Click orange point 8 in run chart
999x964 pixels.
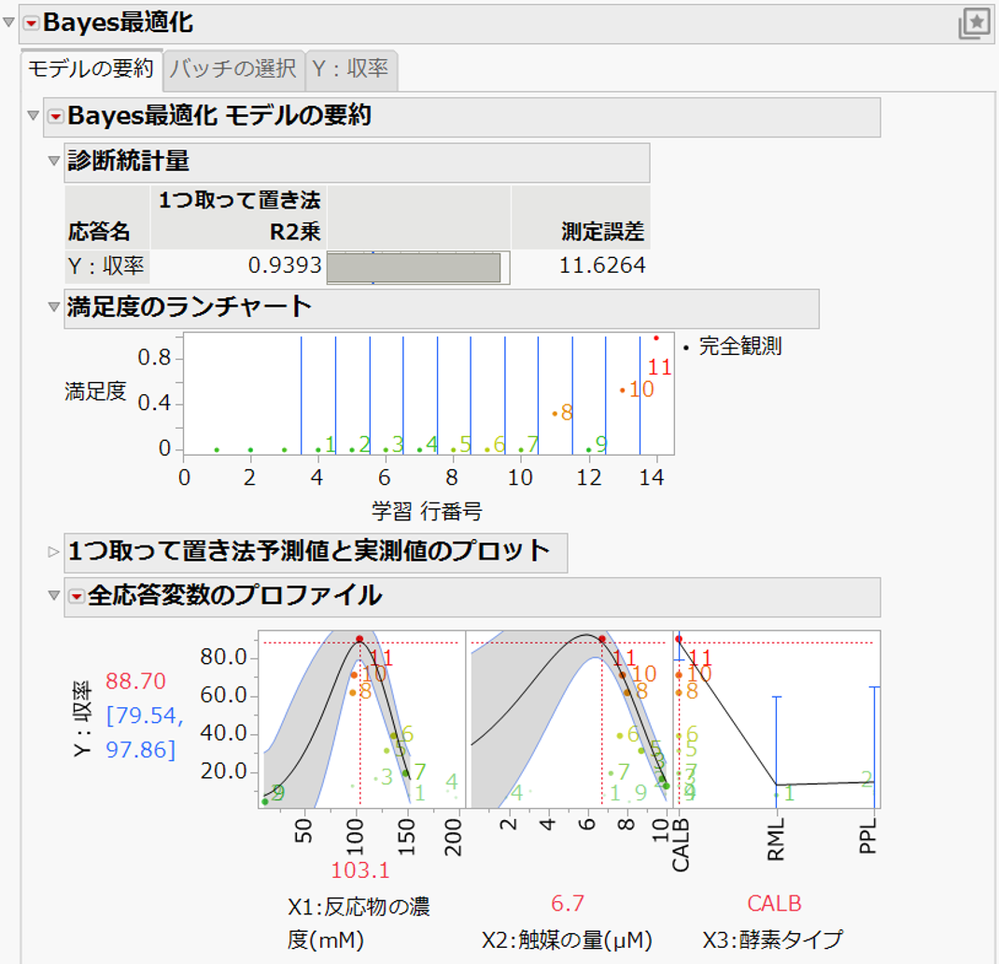[x=555, y=414]
